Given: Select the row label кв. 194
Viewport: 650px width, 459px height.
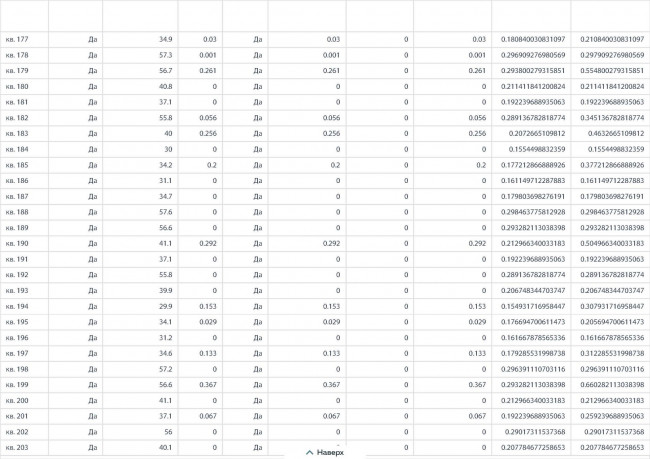Looking at the screenshot, I should tap(17, 306).
